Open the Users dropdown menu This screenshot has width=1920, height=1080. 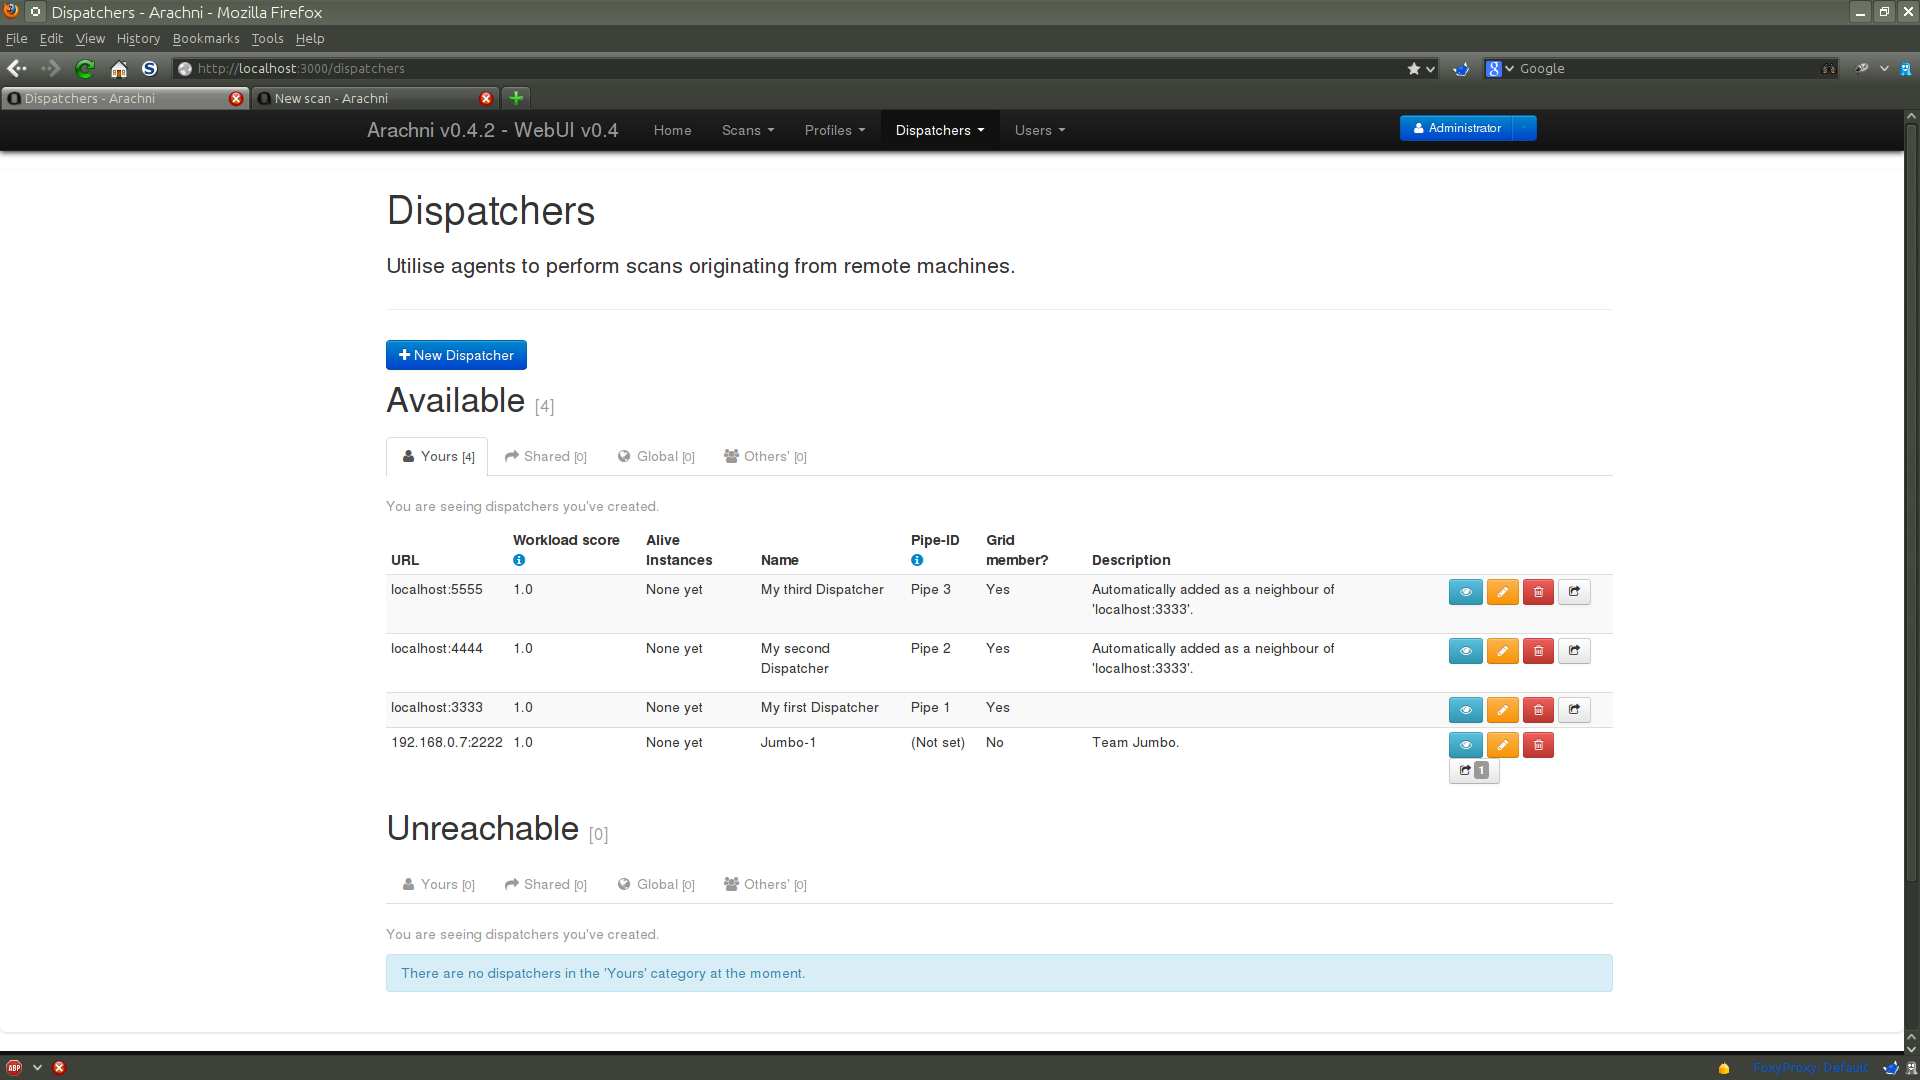1040,130
